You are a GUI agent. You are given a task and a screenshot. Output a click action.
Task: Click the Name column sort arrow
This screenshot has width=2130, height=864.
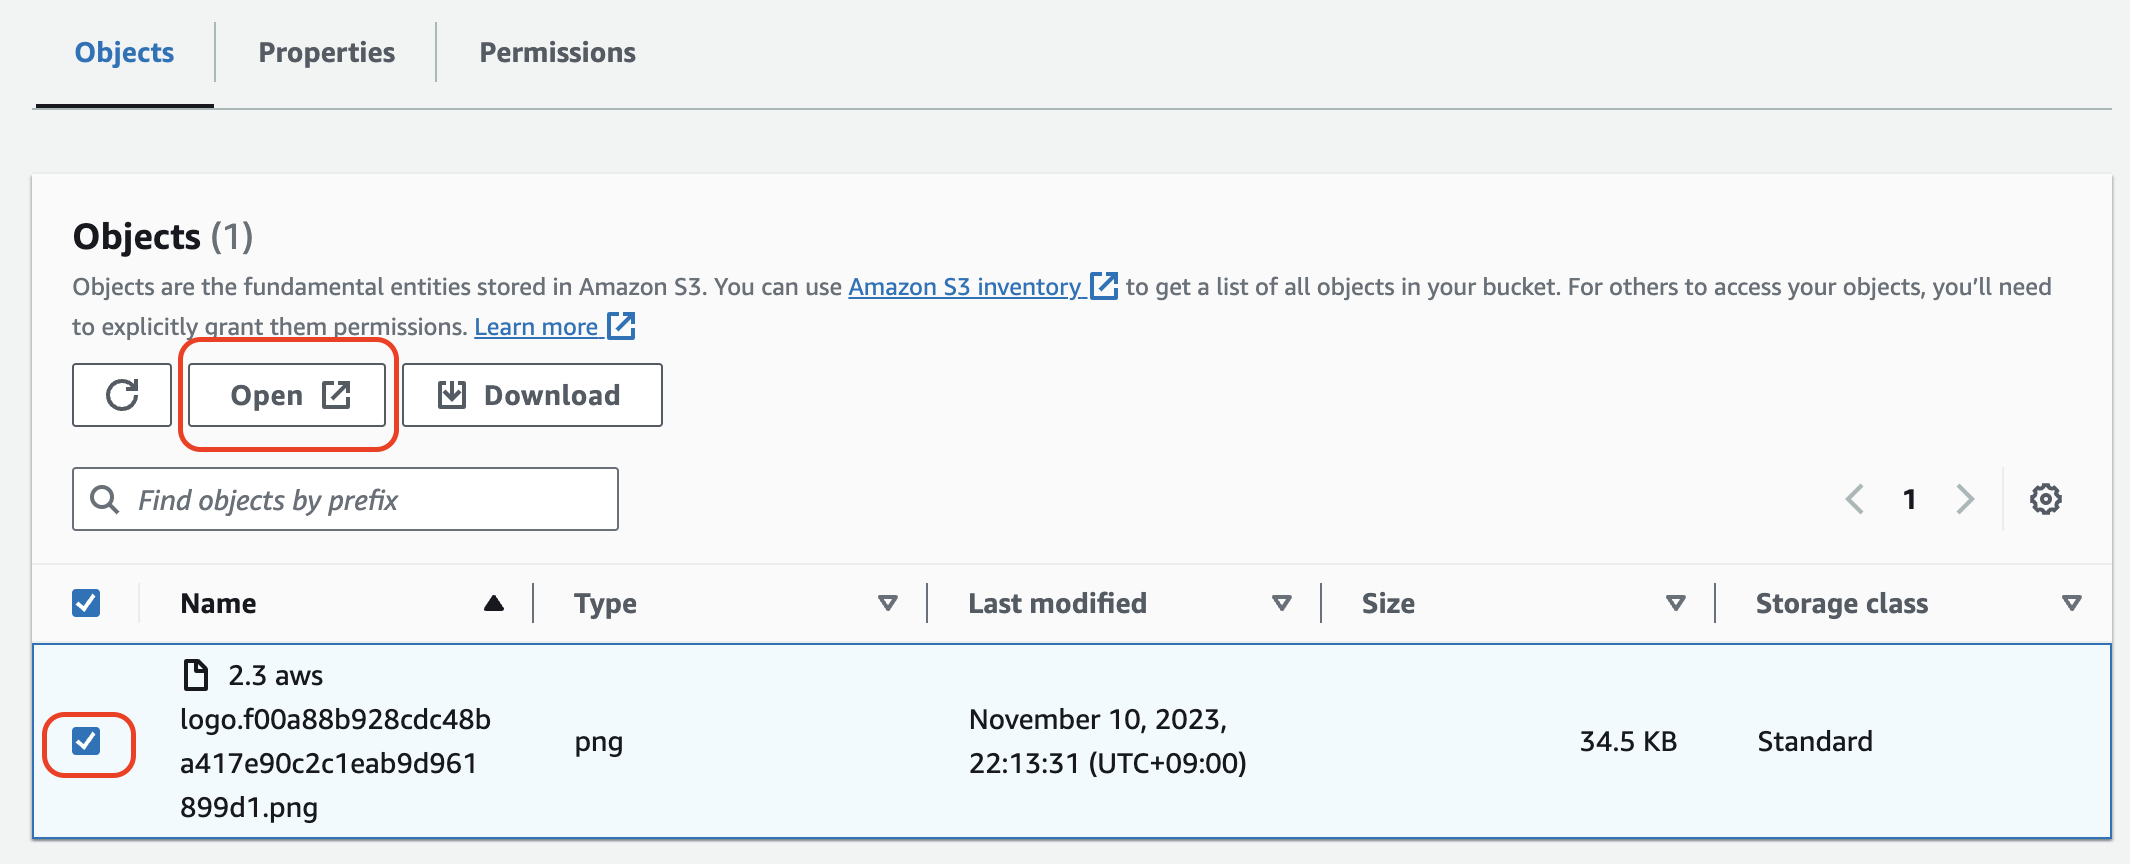[x=494, y=602]
